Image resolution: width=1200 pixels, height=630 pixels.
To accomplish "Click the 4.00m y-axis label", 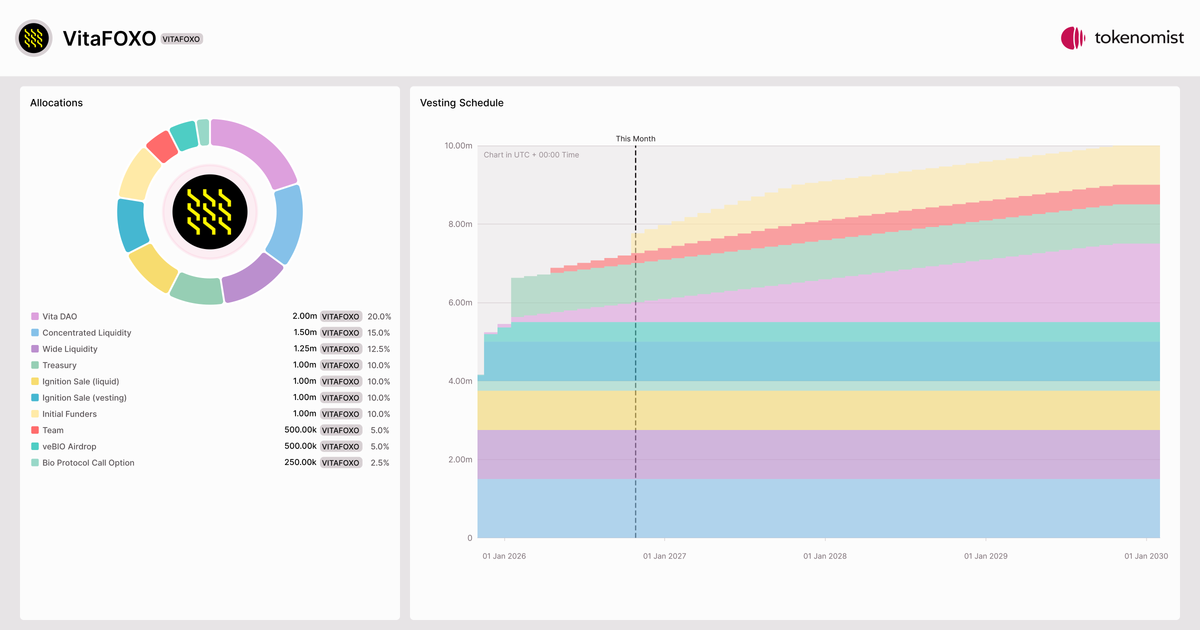I will (x=460, y=381).
